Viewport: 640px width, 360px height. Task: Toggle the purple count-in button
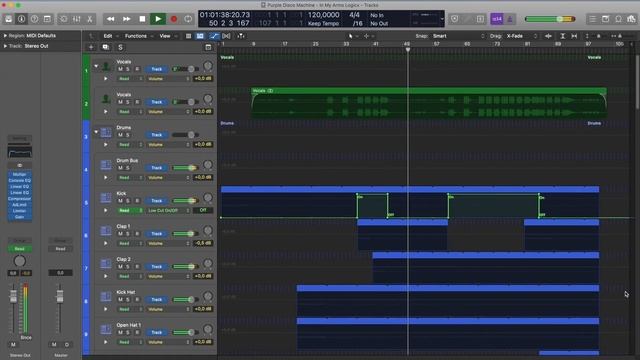tap(497, 19)
